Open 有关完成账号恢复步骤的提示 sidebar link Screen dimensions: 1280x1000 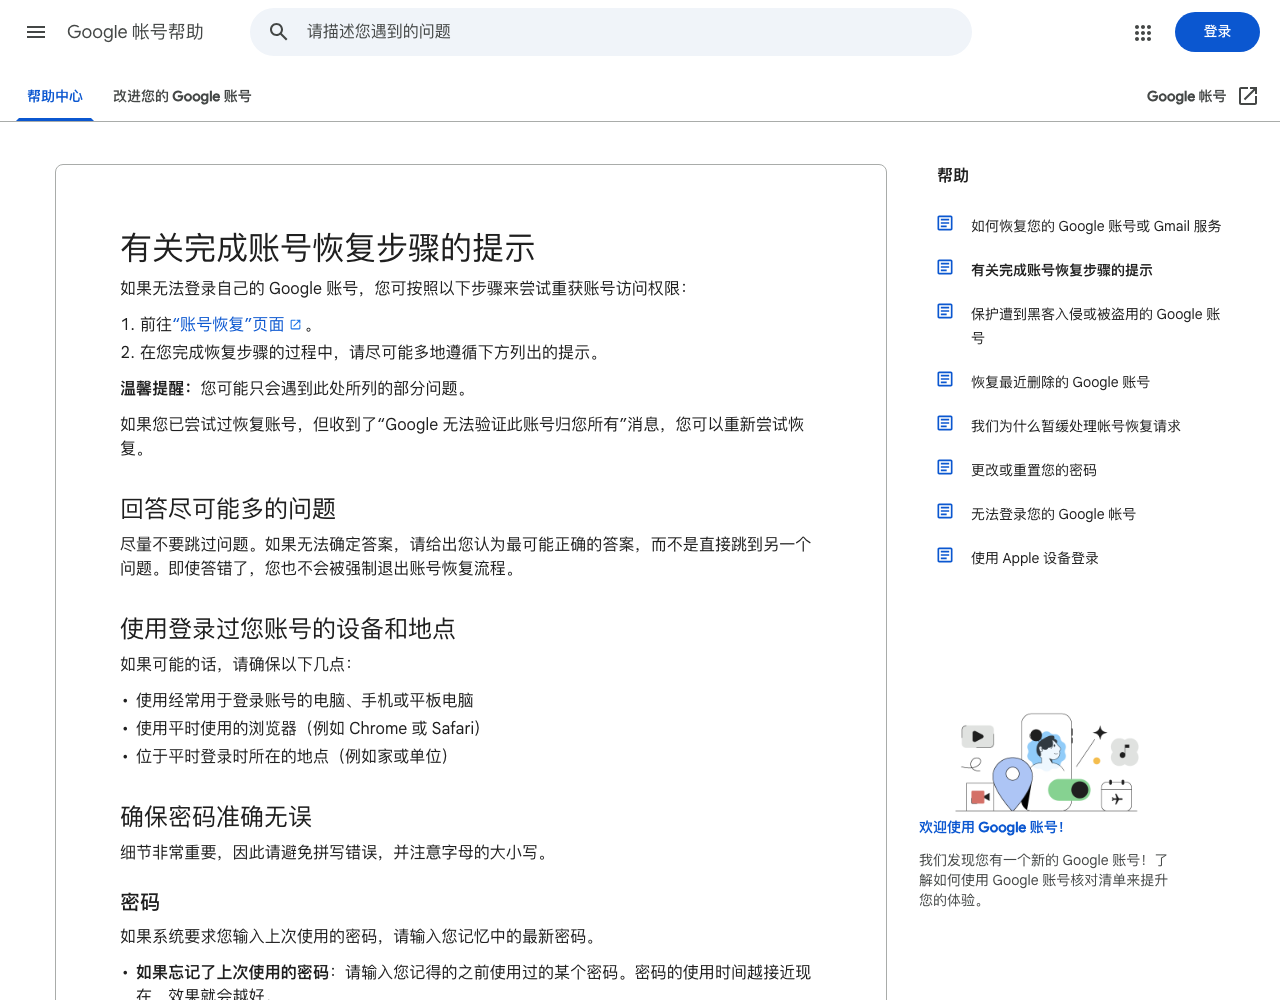pyautogui.click(x=1061, y=270)
